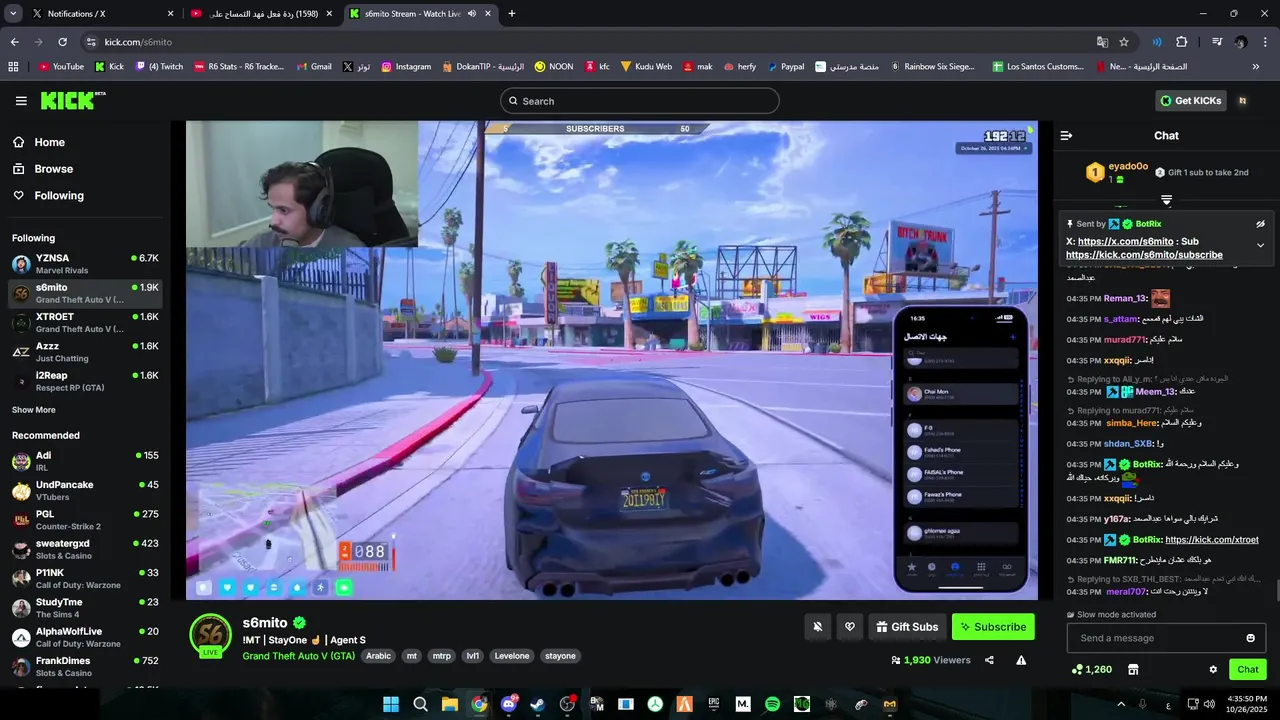Click the Kick Search box
The height and width of the screenshot is (720, 1280).
click(x=640, y=101)
